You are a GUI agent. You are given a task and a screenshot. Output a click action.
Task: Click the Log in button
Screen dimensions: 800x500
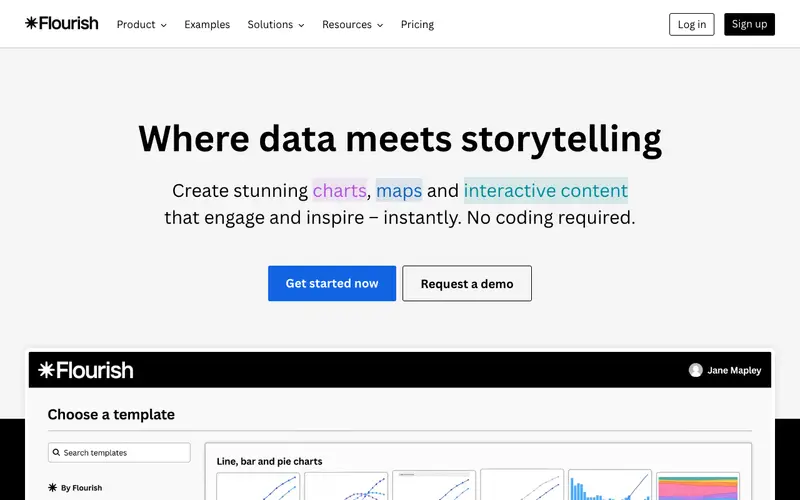click(x=692, y=24)
